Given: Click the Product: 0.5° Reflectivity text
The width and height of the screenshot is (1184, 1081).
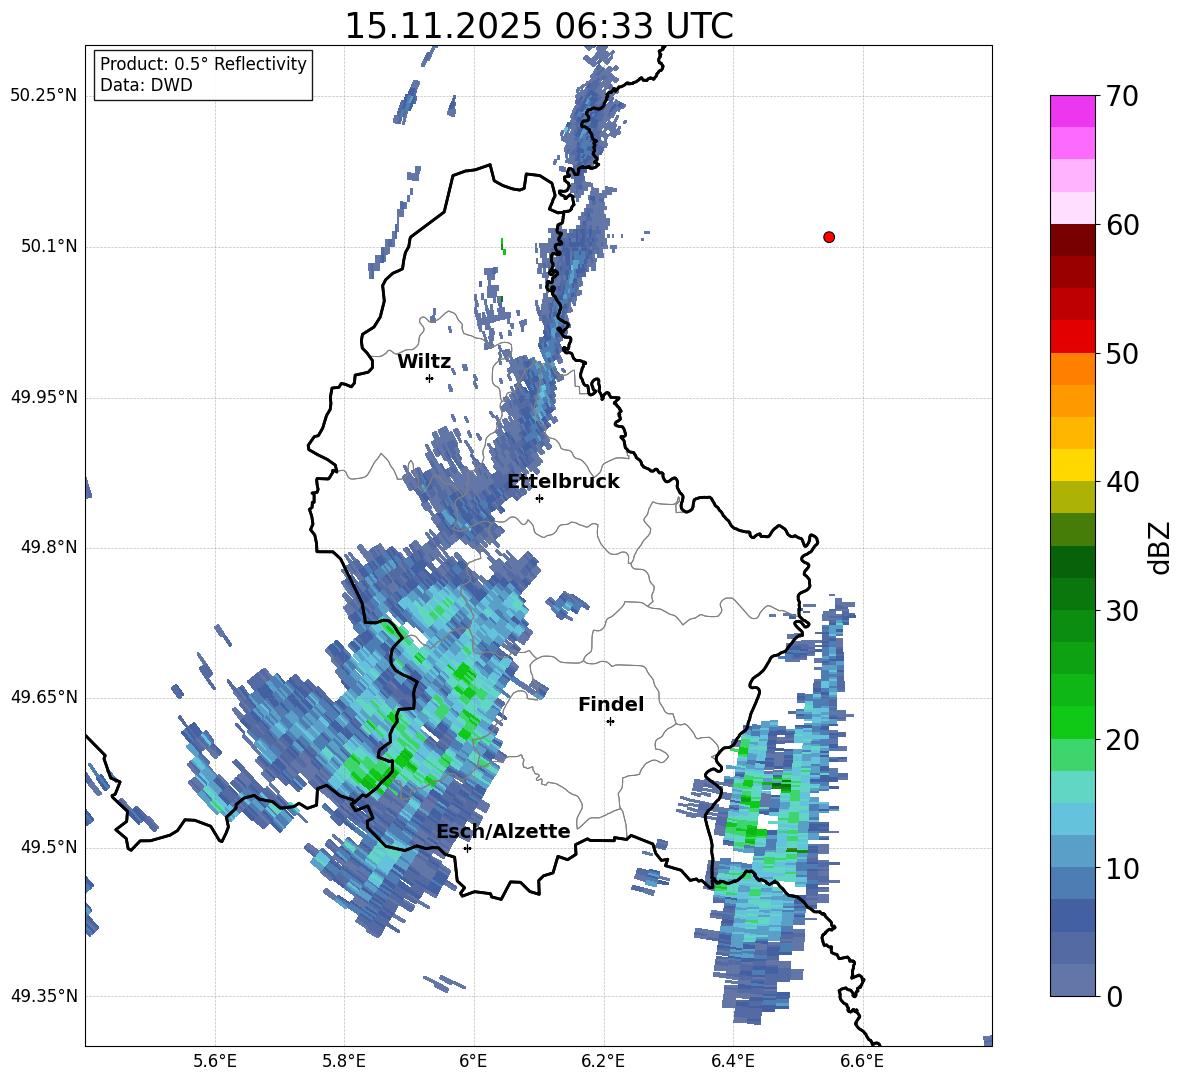Looking at the screenshot, I should point(203,64).
